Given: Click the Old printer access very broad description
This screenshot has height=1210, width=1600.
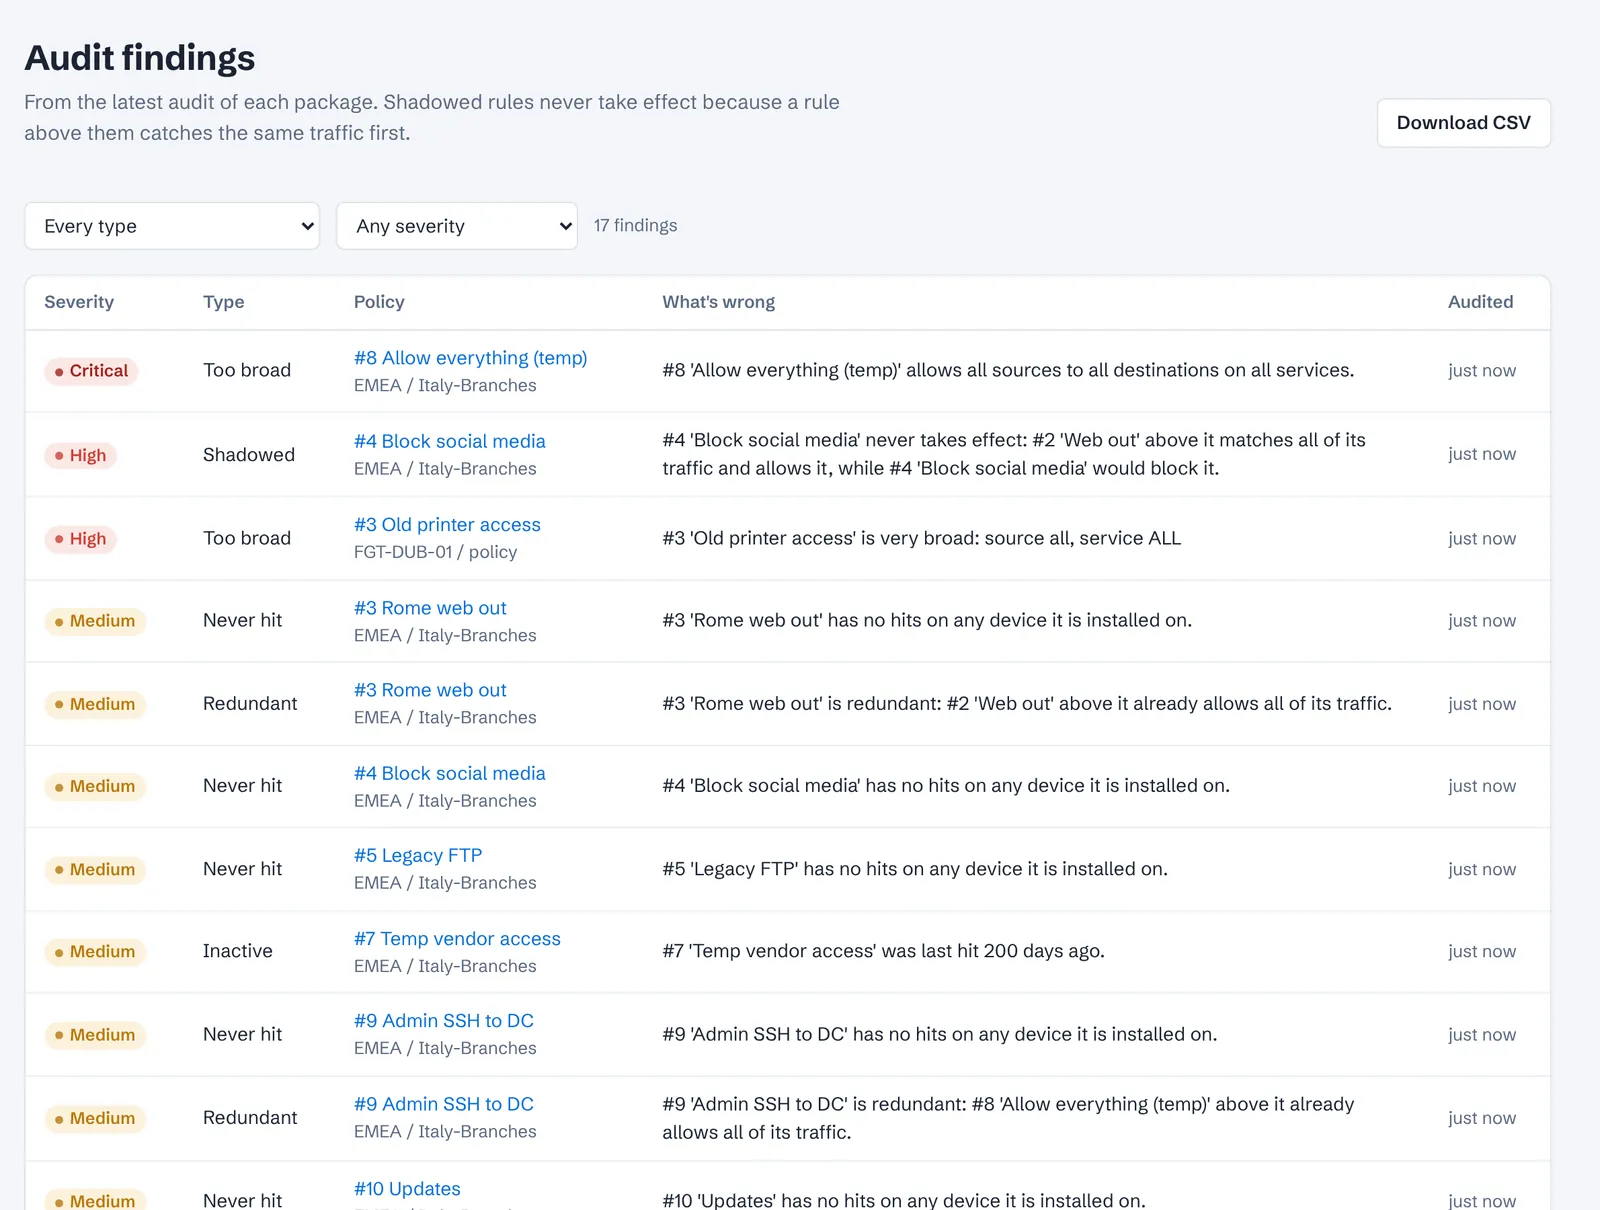Looking at the screenshot, I should click(x=921, y=538).
